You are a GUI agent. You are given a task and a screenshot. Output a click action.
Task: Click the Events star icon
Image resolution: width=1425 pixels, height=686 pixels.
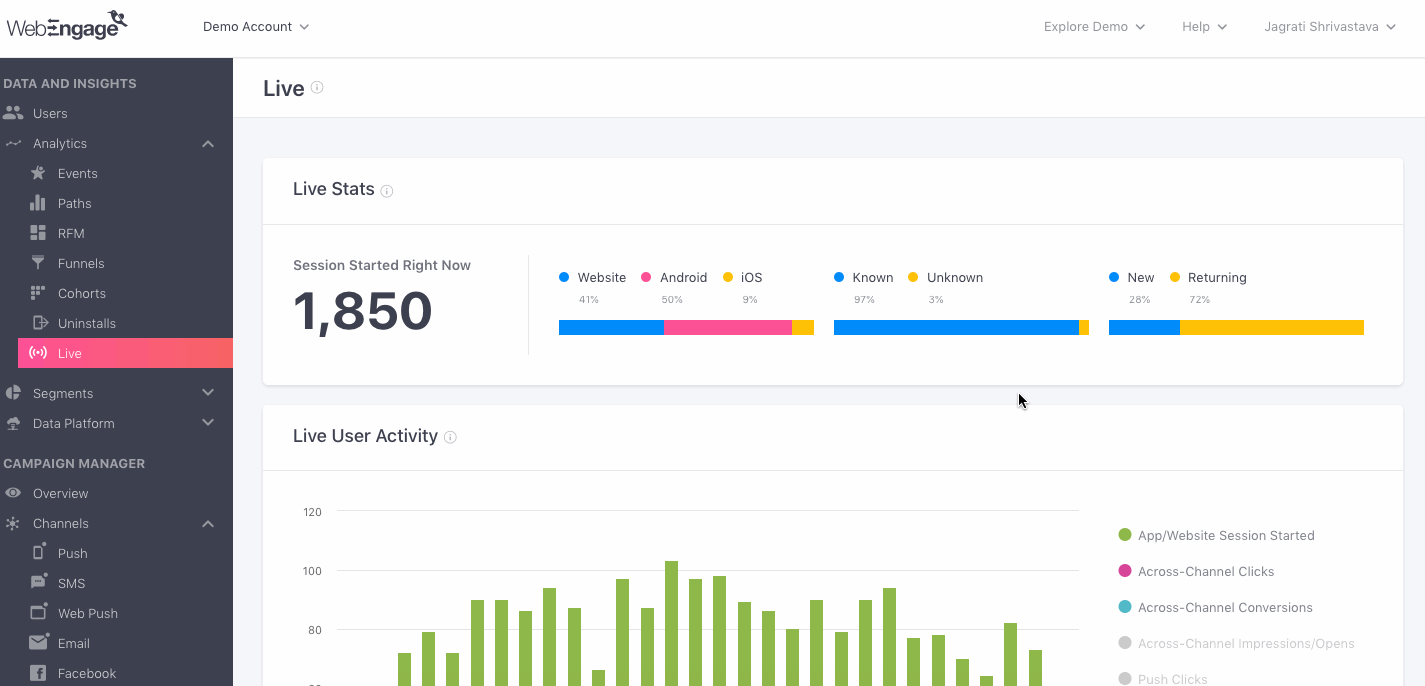(x=38, y=173)
